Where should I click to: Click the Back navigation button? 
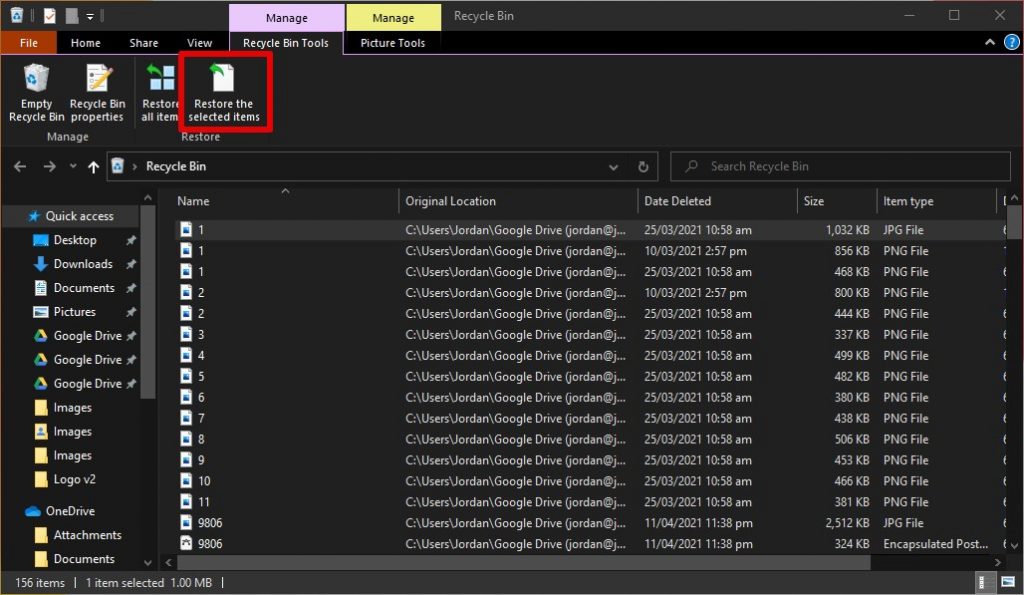point(19,166)
